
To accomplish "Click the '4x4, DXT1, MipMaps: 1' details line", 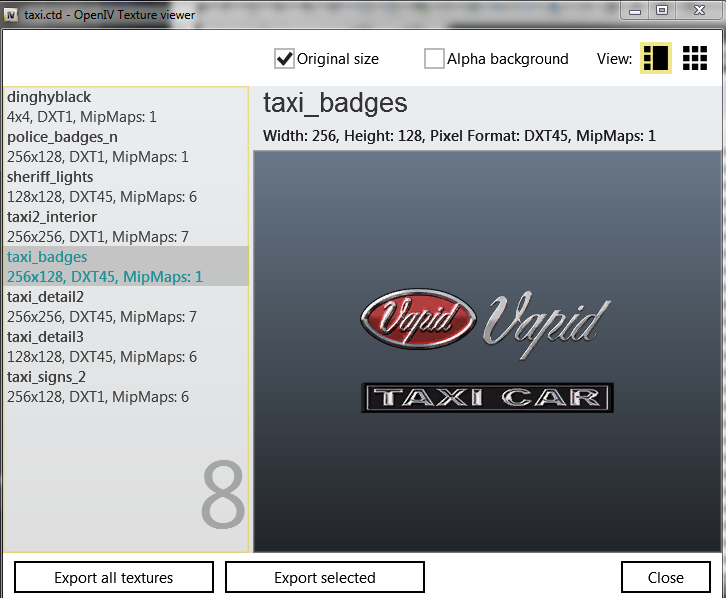I will pyautogui.click(x=81, y=117).
